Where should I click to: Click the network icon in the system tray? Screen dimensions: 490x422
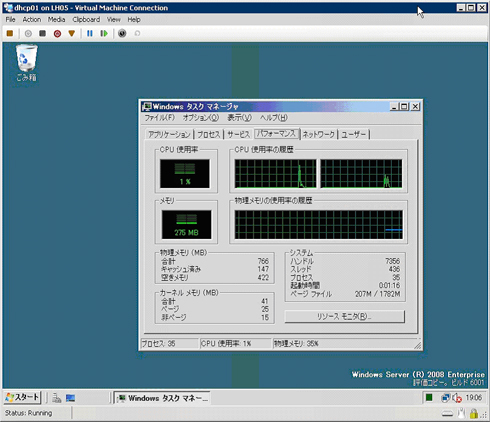click(445, 398)
